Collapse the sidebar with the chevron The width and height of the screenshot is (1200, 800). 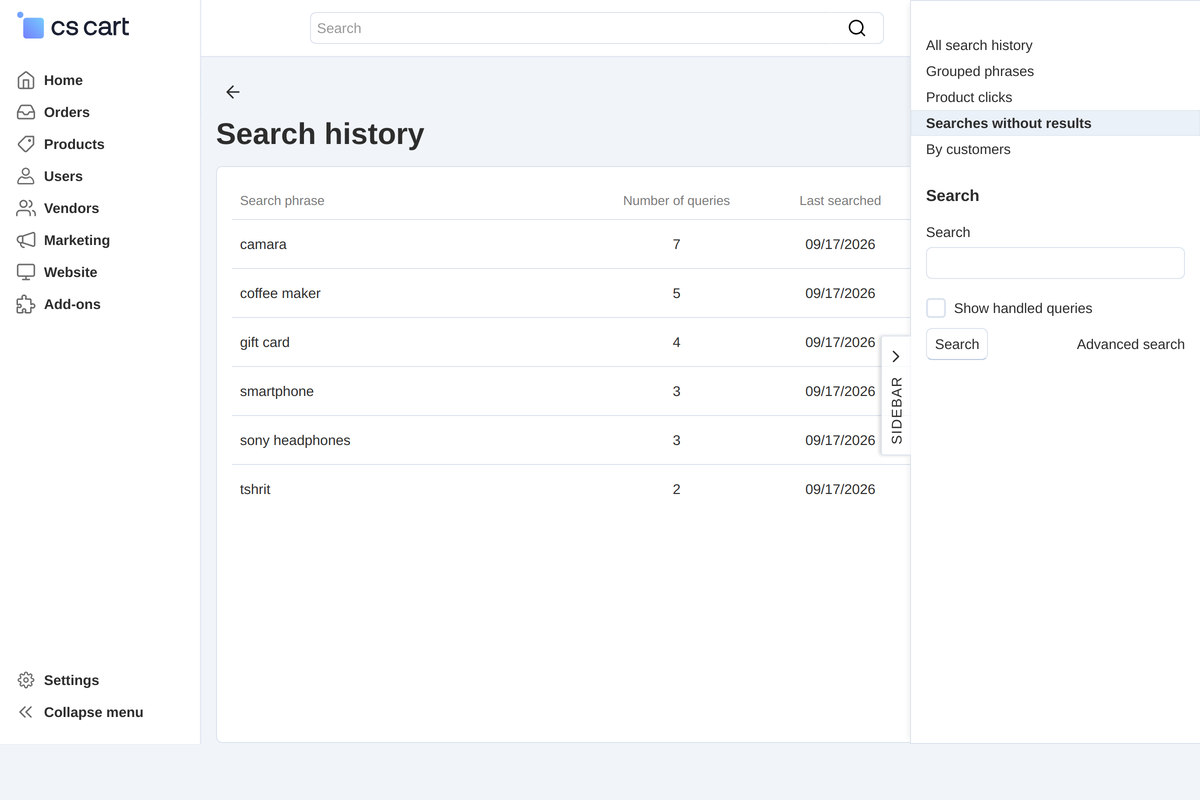(x=896, y=356)
